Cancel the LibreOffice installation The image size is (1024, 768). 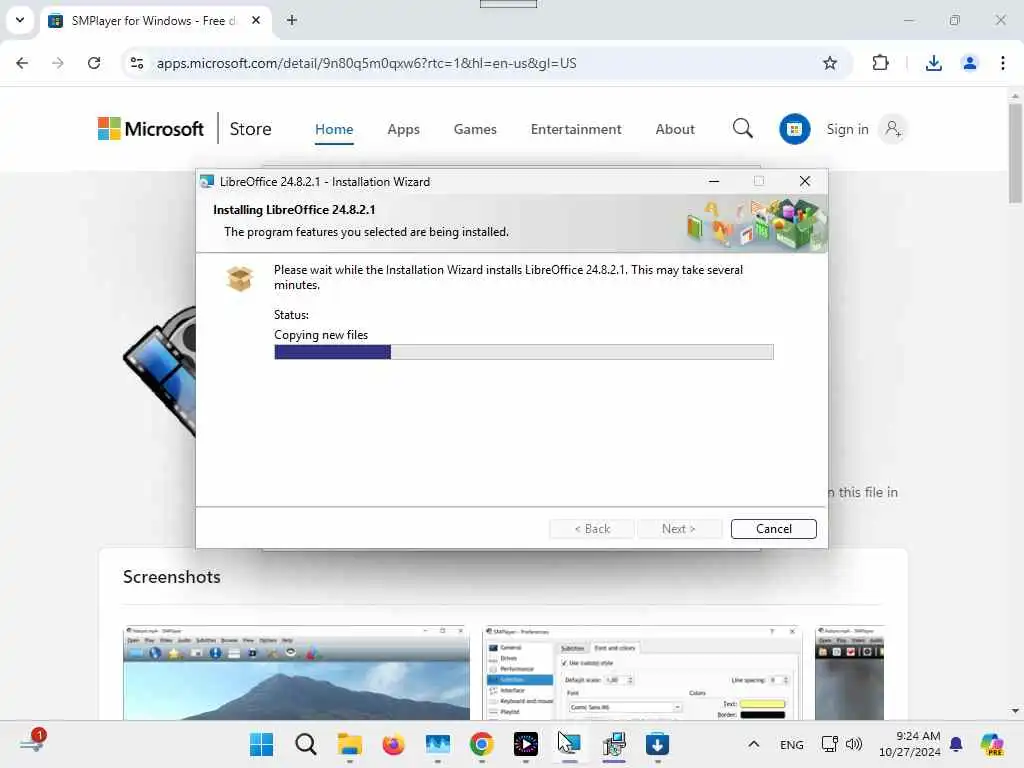(x=773, y=528)
